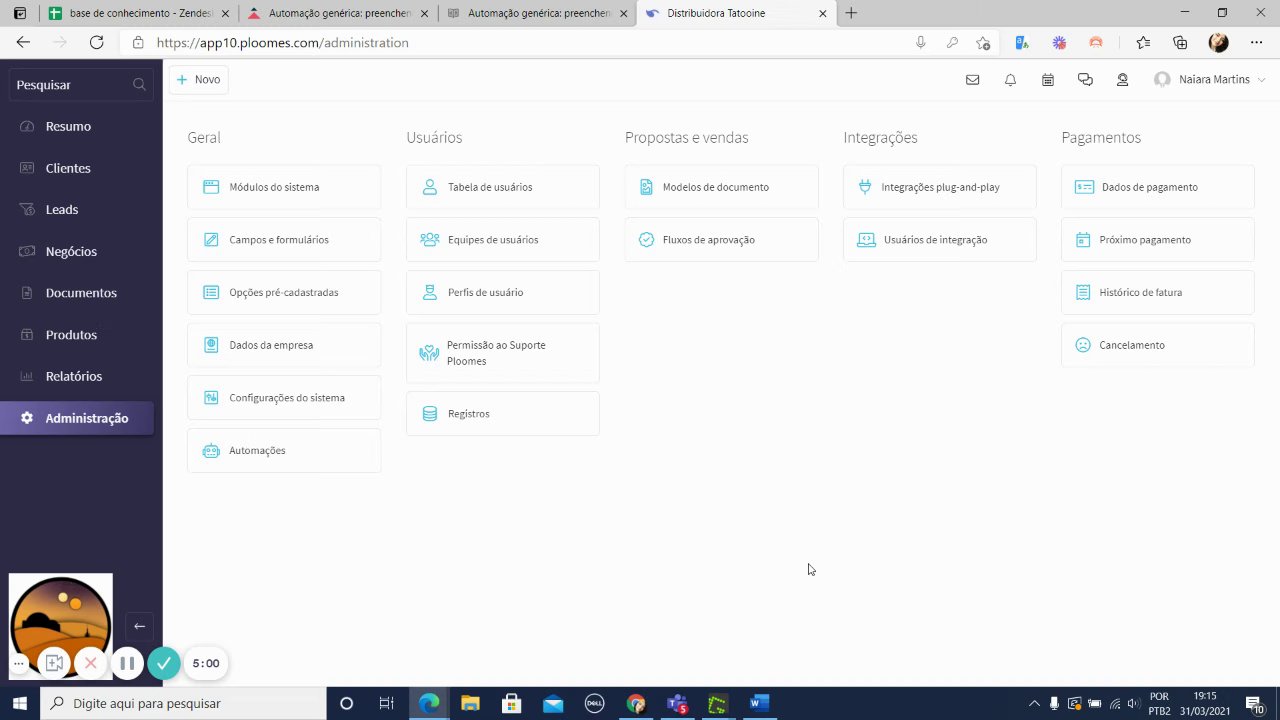Switch to the second Automação genérica tab
1280x720 pixels.
tap(537, 13)
